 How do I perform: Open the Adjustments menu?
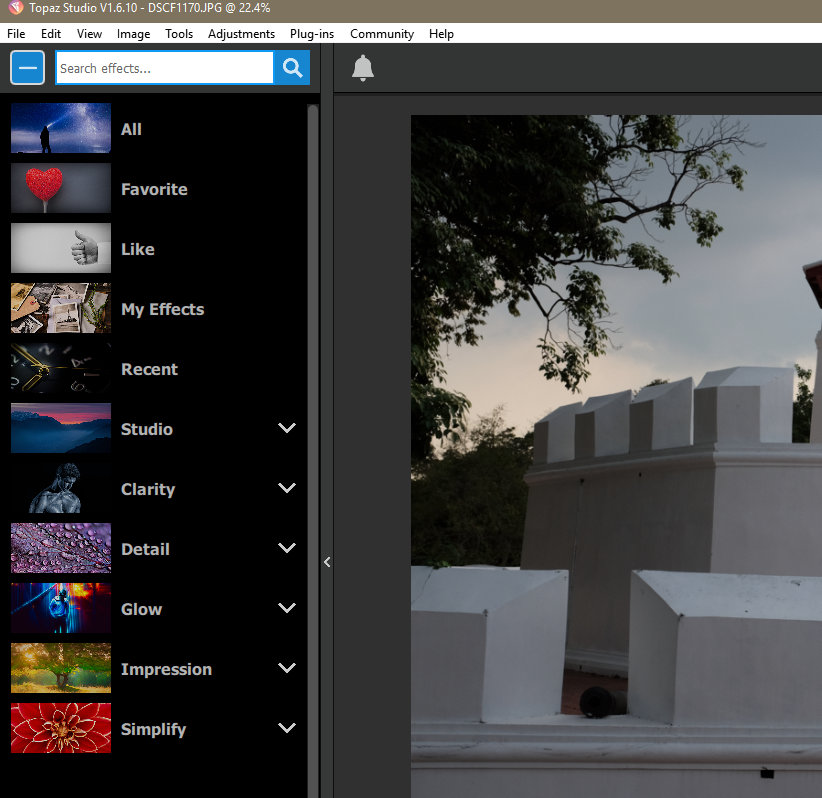point(241,34)
